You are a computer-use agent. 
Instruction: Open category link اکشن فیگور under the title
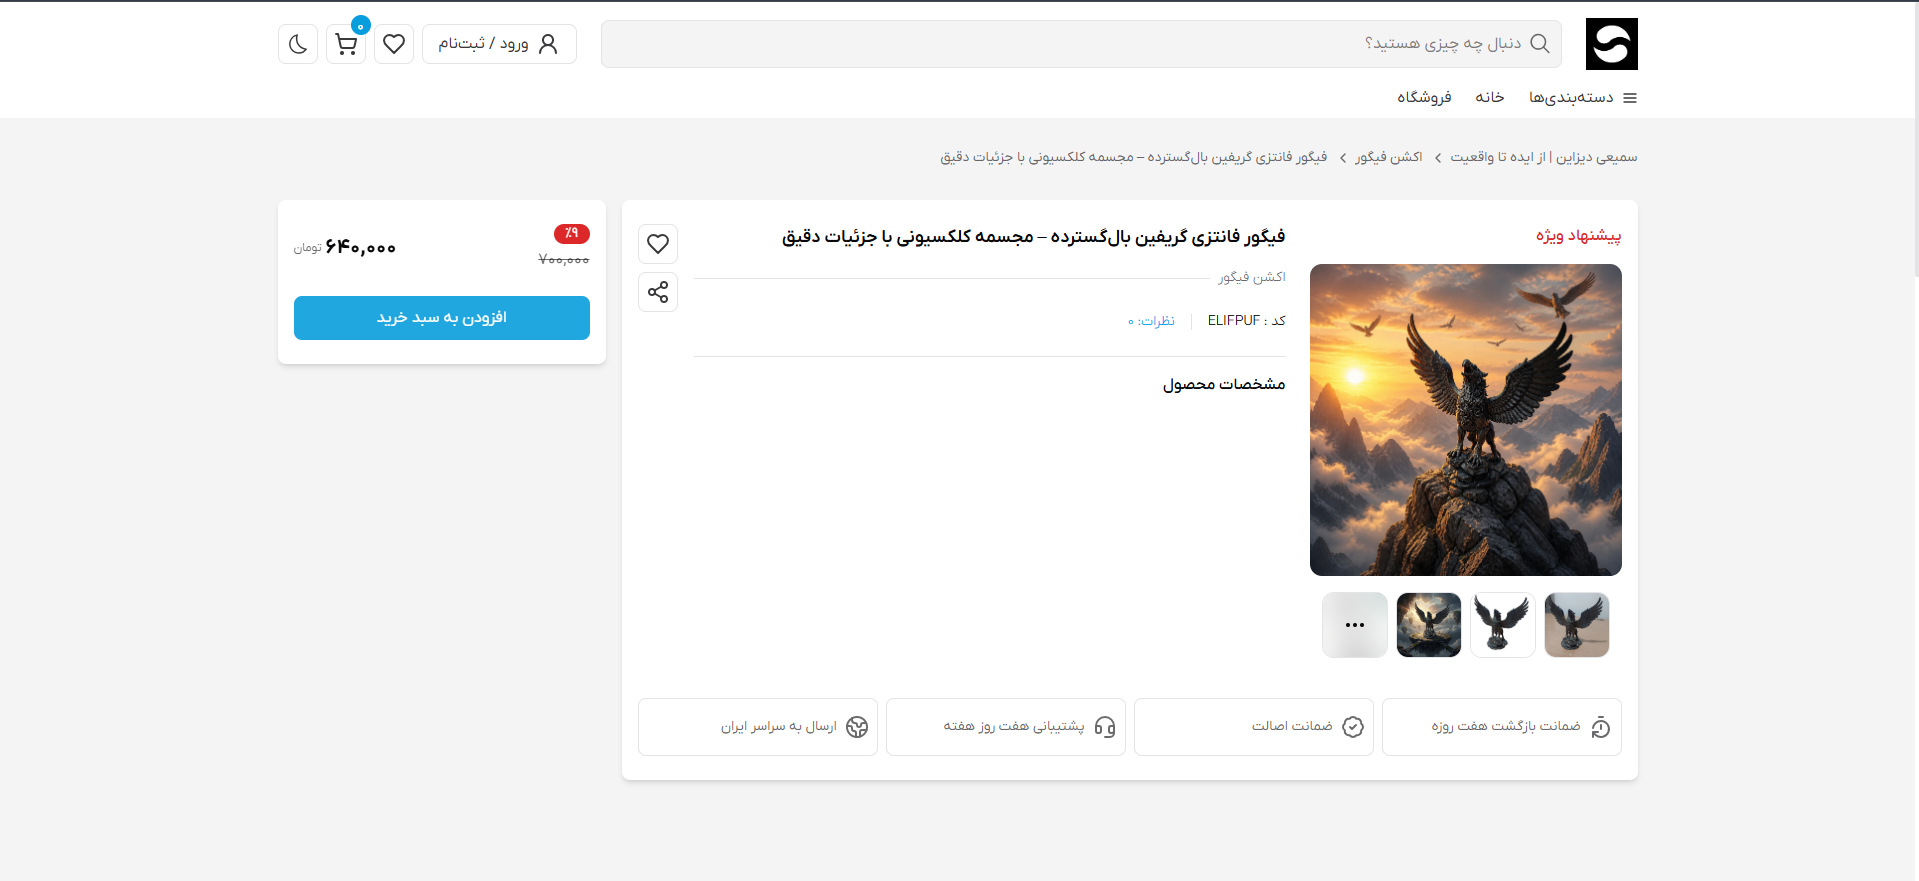tap(1252, 277)
